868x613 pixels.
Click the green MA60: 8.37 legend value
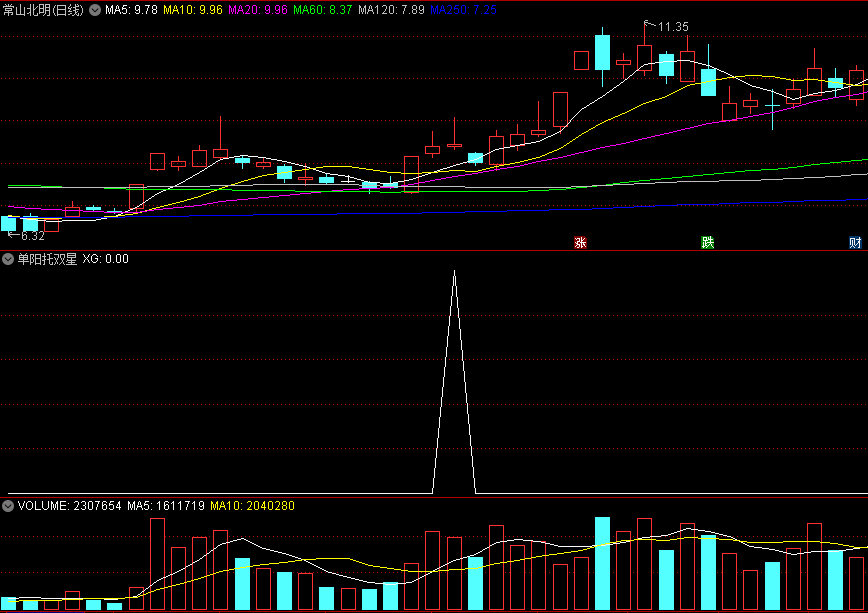click(323, 10)
